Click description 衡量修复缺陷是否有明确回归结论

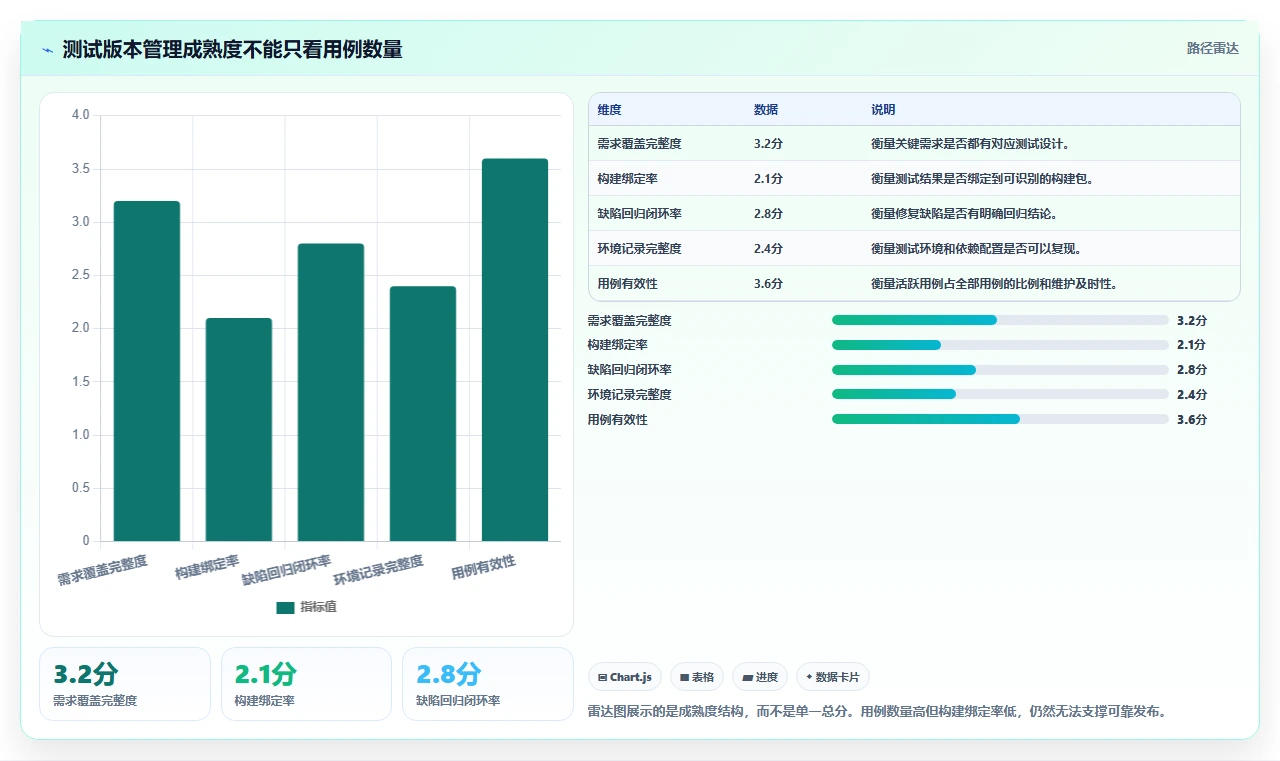pyautogui.click(x=964, y=214)
